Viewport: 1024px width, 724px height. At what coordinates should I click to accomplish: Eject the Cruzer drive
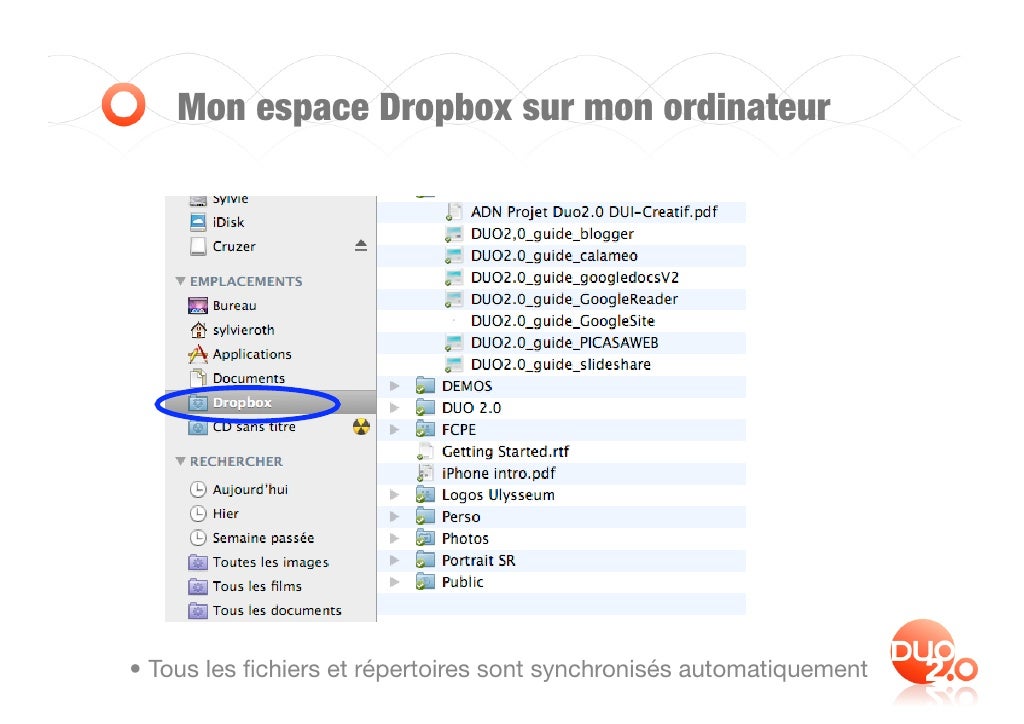[x=360, y=246]
